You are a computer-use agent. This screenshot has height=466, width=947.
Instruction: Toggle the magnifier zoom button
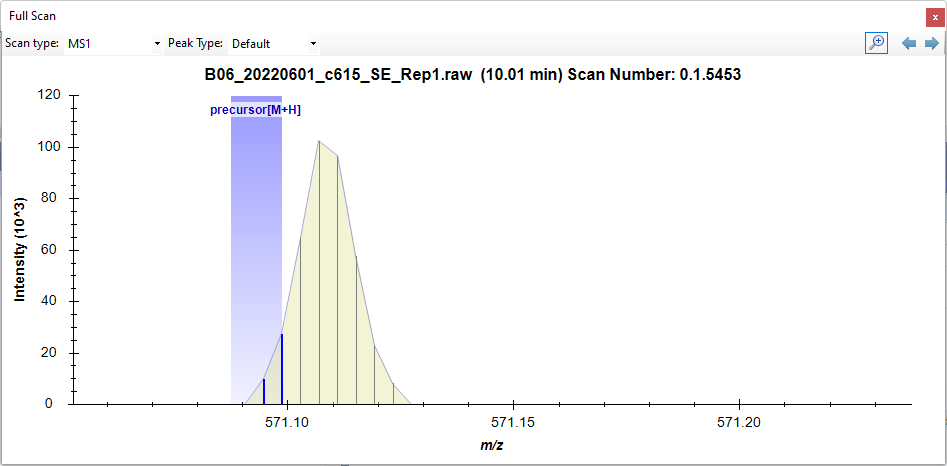click(876, 43)
